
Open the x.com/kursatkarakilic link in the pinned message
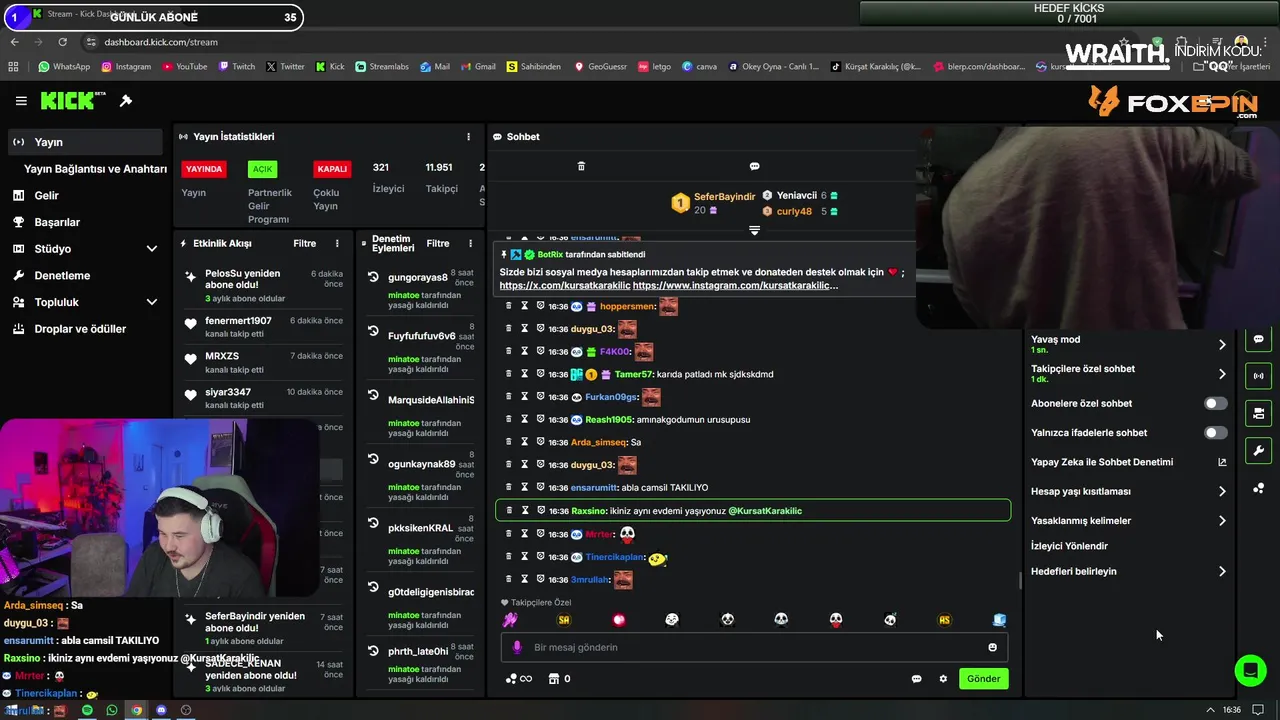click(565, 286)
